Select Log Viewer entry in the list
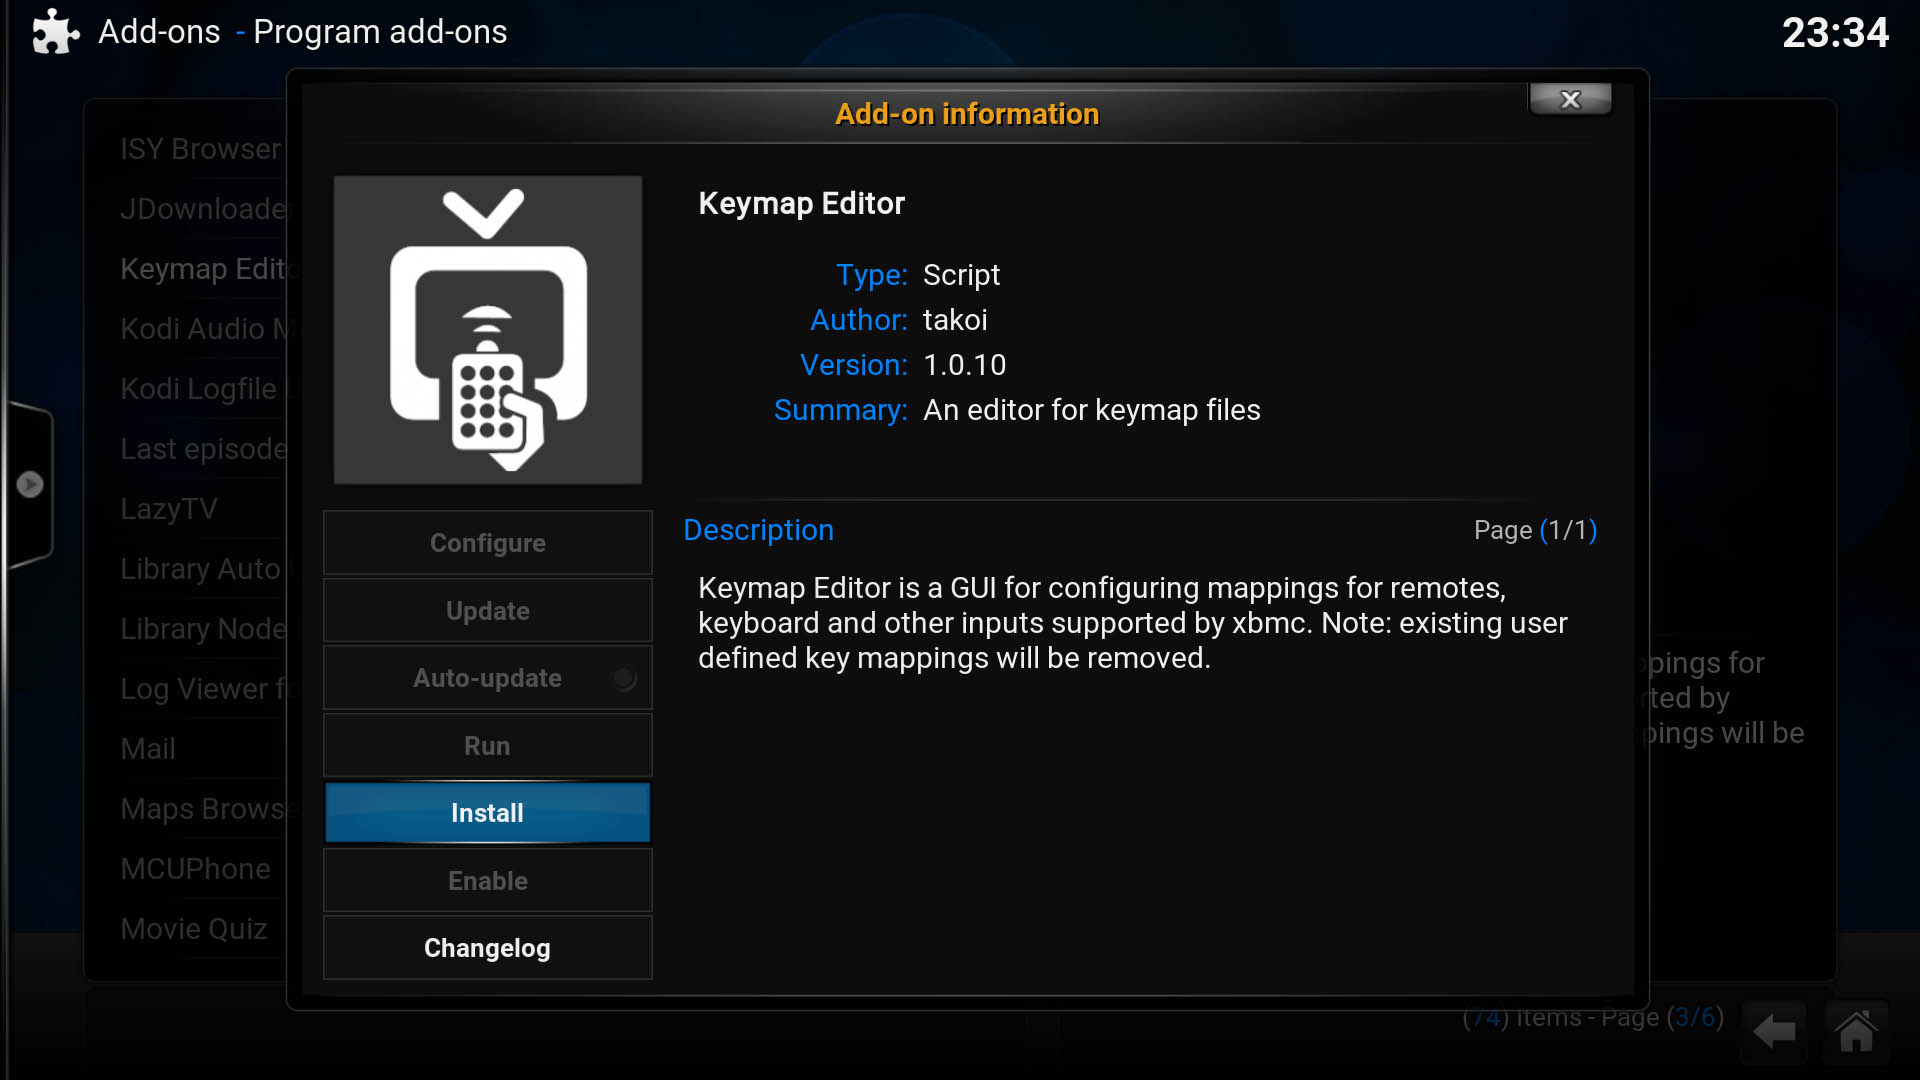Viewport: 1920px width, 1080px height. point(204,689)
